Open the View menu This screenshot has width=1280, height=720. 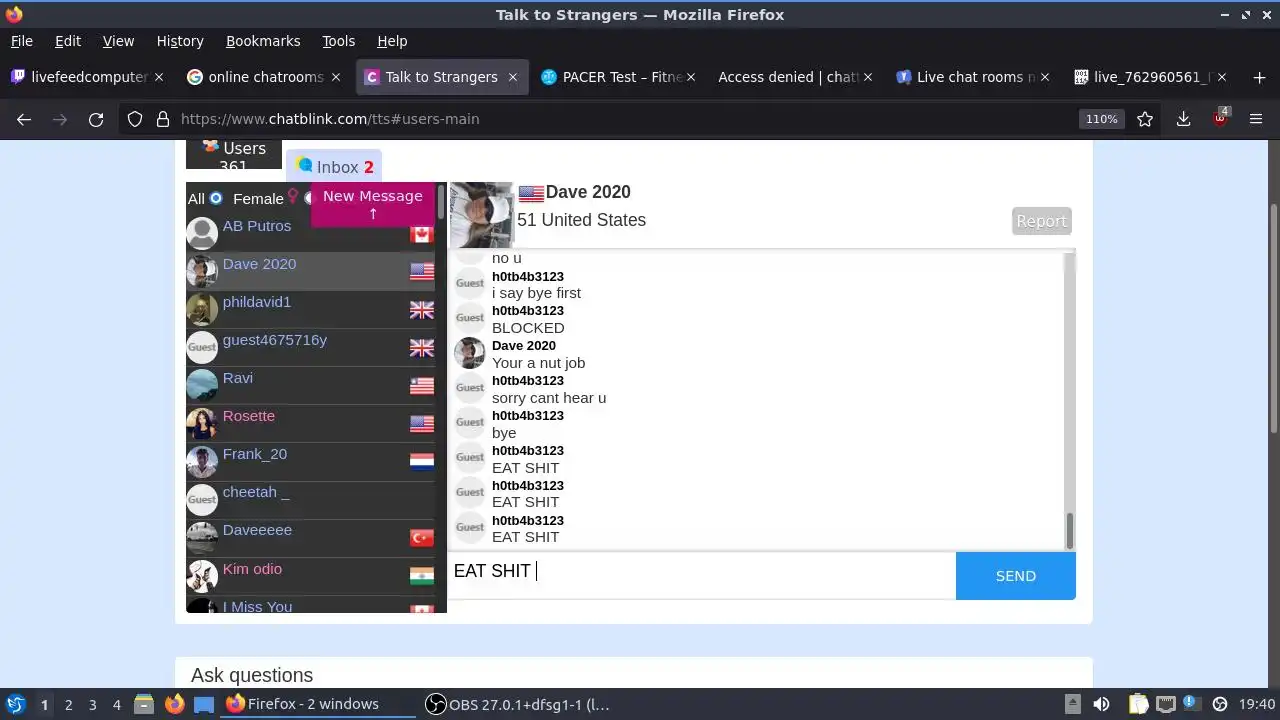[118, 41]
